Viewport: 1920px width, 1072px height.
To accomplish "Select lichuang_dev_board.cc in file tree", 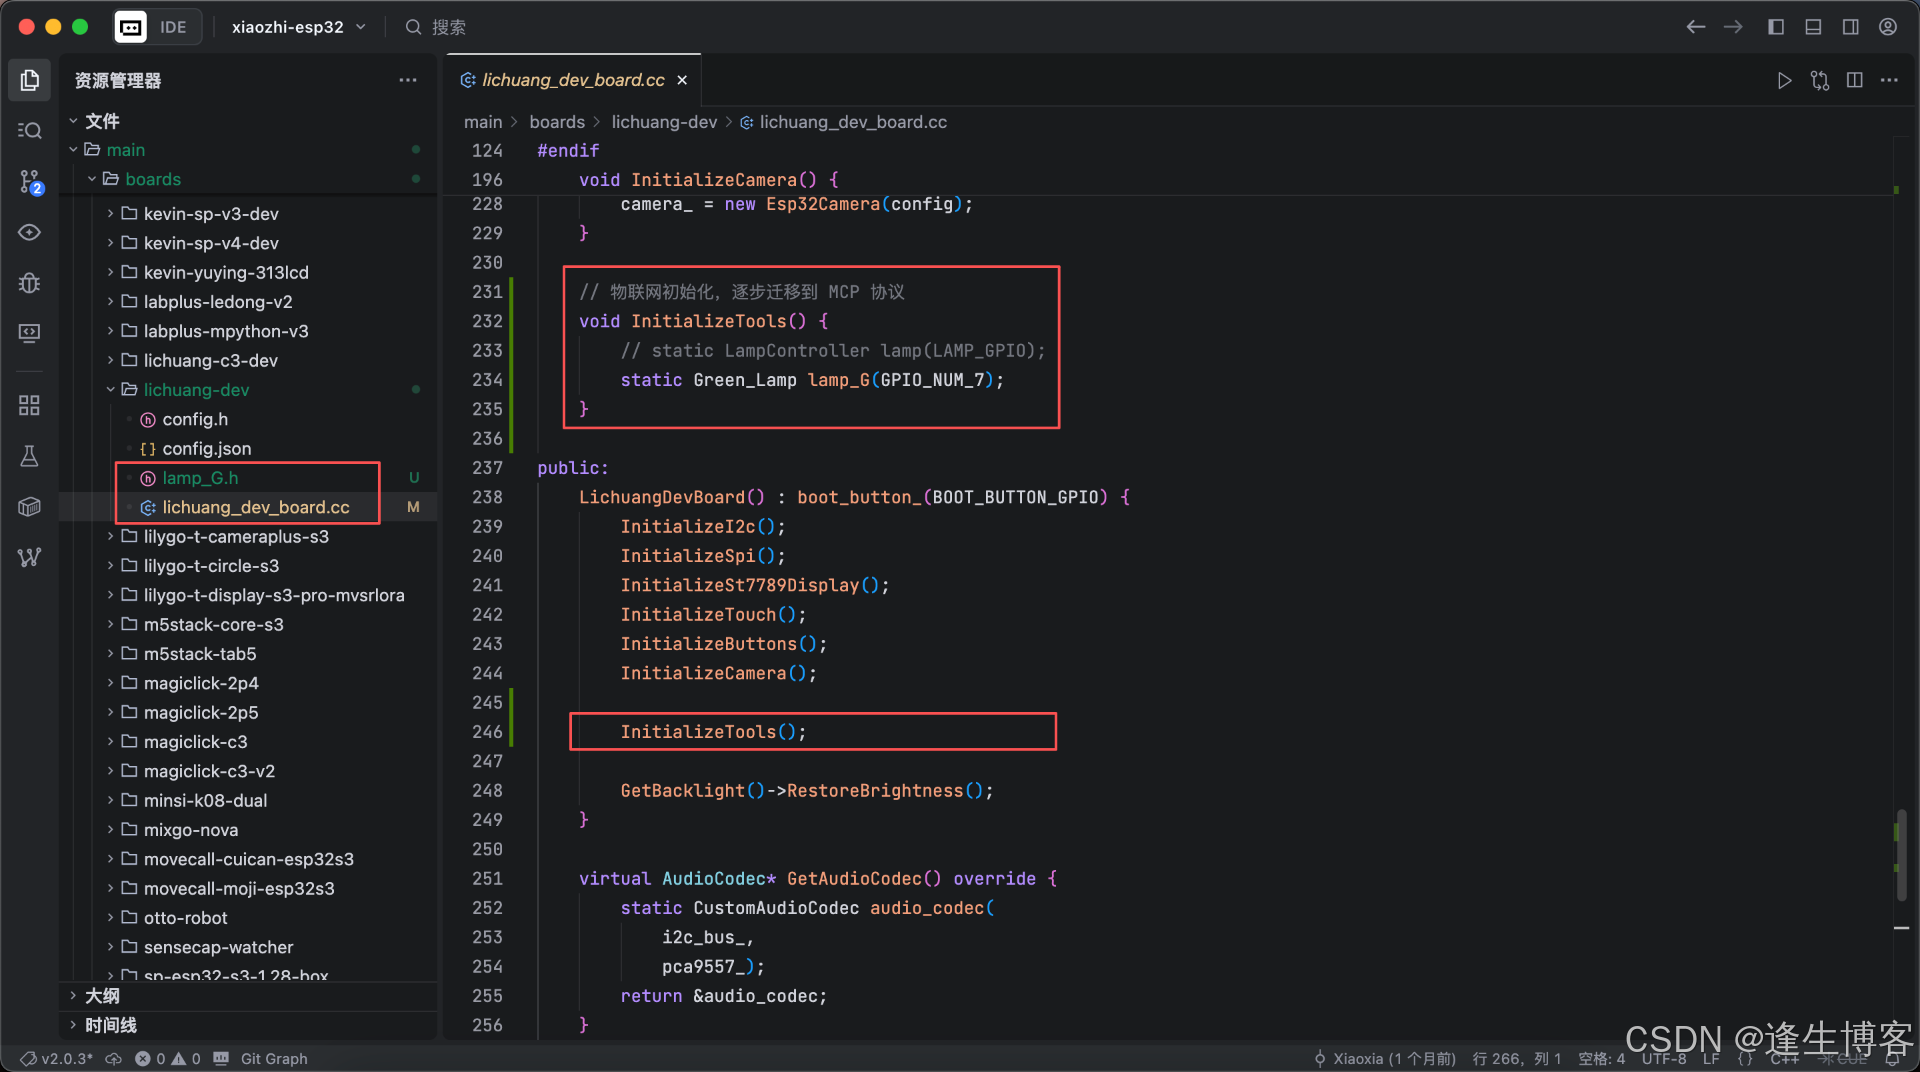I will pyautogui.click(x=248, y=507).
